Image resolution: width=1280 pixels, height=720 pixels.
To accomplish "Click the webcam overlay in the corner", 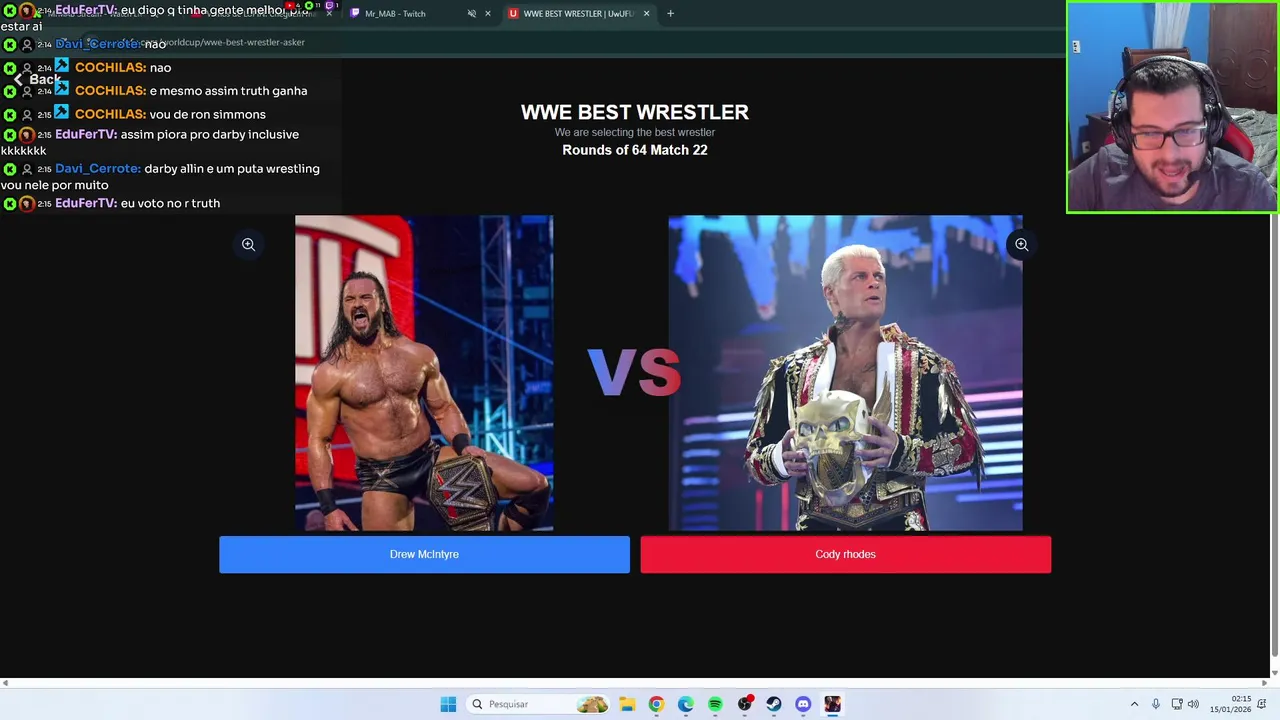I will pos(1172,107).
